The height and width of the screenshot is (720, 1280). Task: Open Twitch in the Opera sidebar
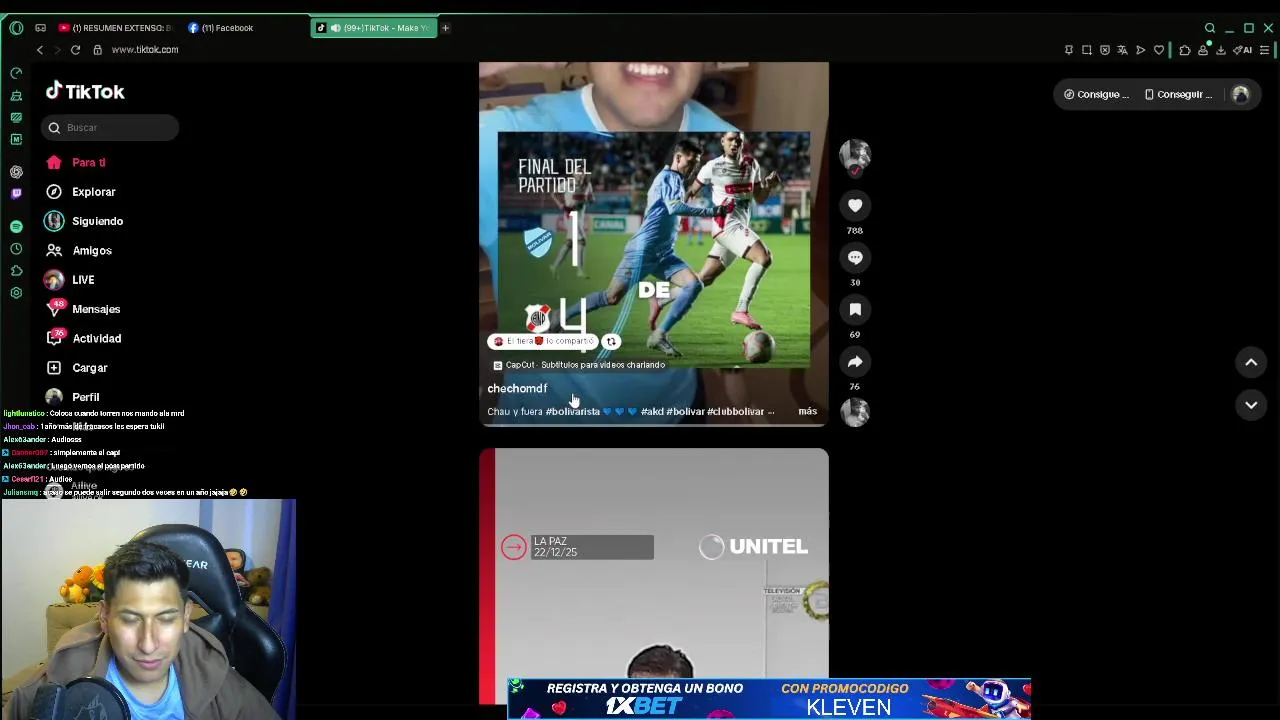16,193
